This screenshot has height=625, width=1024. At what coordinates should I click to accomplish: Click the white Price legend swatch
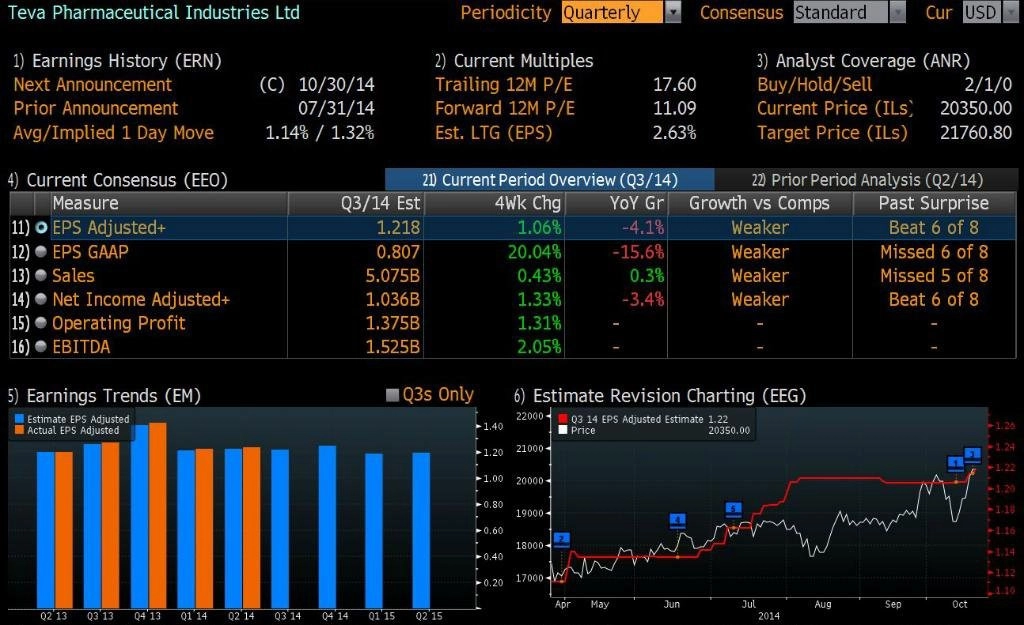[563, 430]
